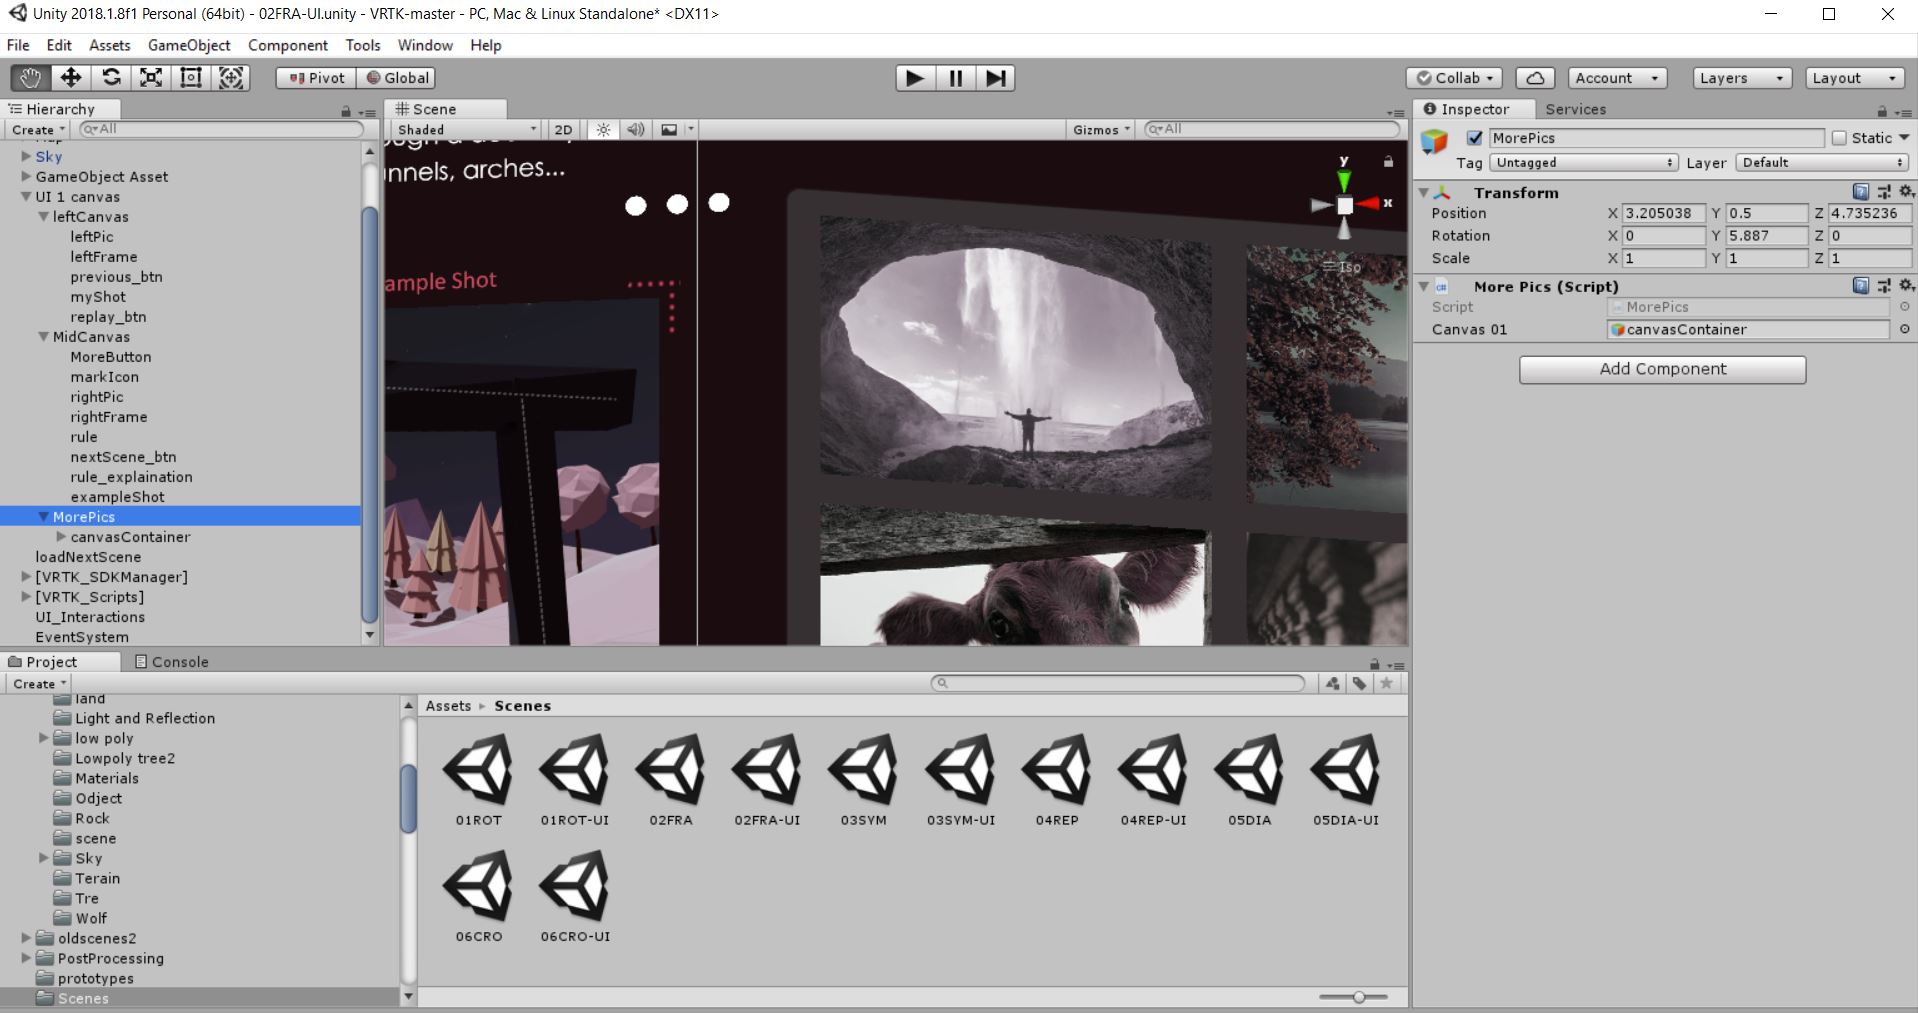
Task: Select the 01ROT scene asset
Action: point(478,780)
